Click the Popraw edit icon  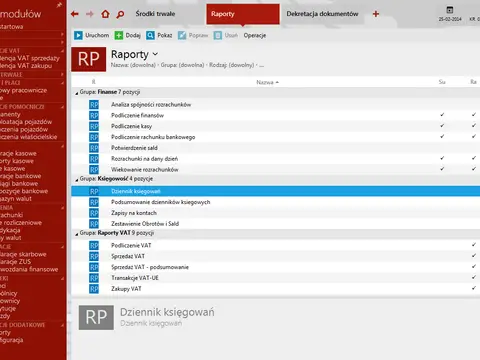point(182,35)
